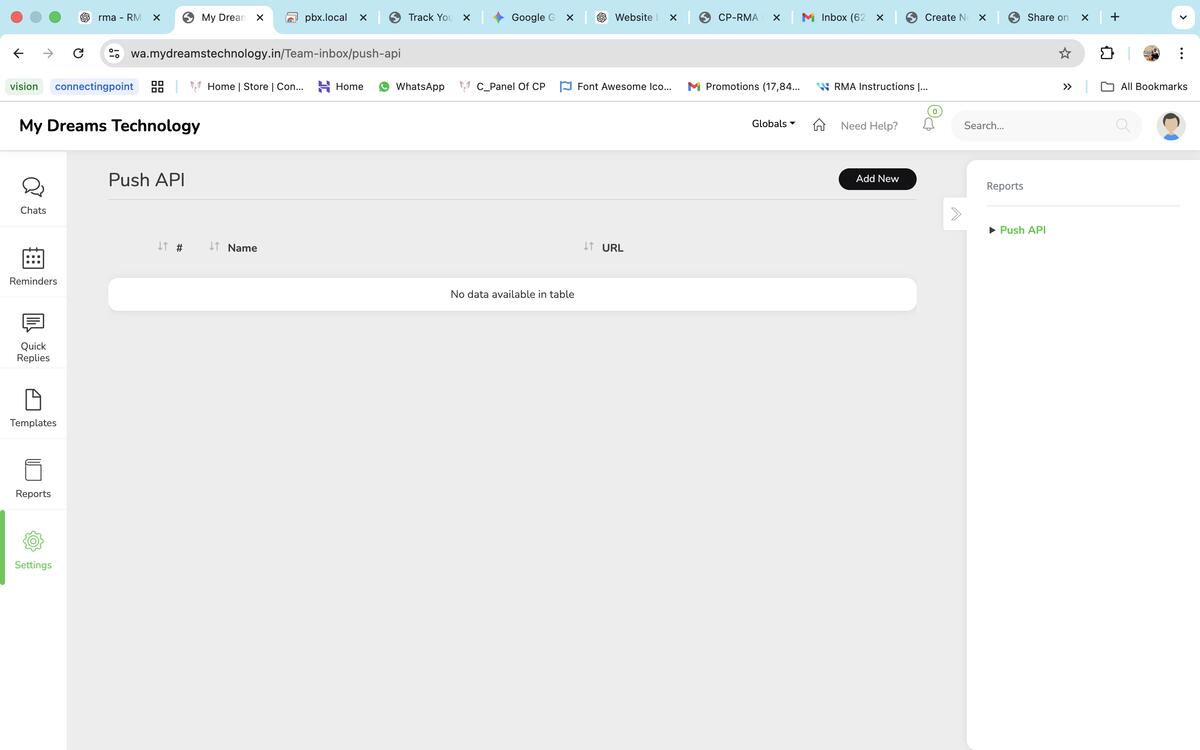Sort table by # column
Viewport: 1200px width, 750px height.
click(179, 248)
